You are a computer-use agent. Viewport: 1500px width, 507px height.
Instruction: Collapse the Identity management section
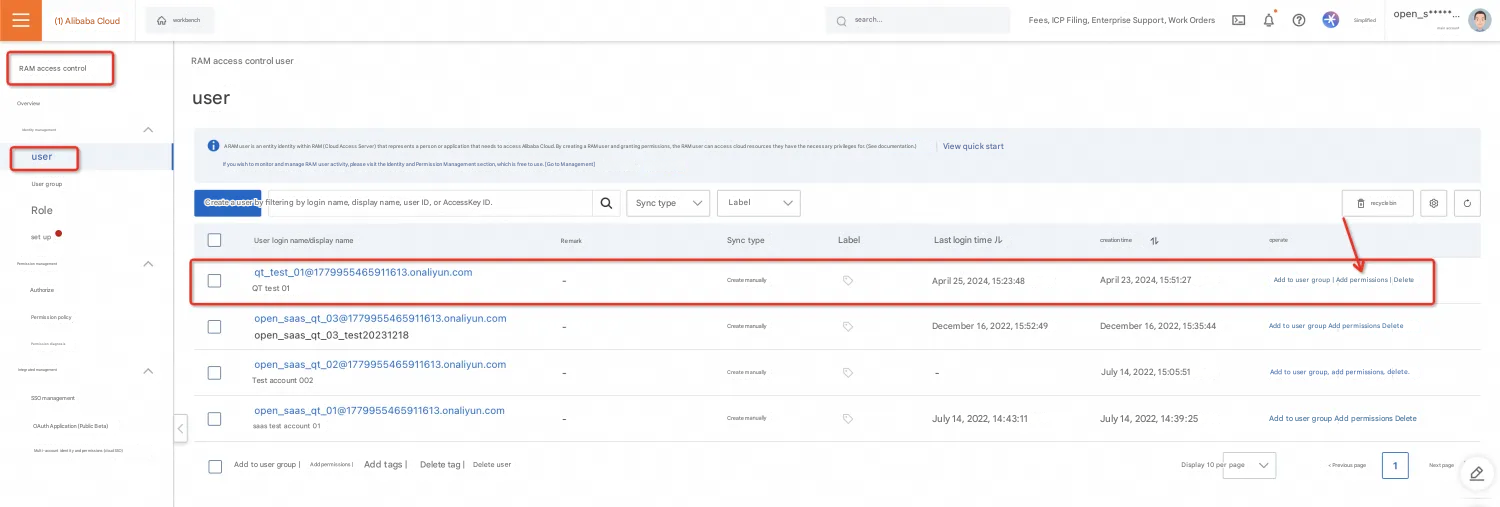pyautogui.click(x=148, y=129)
